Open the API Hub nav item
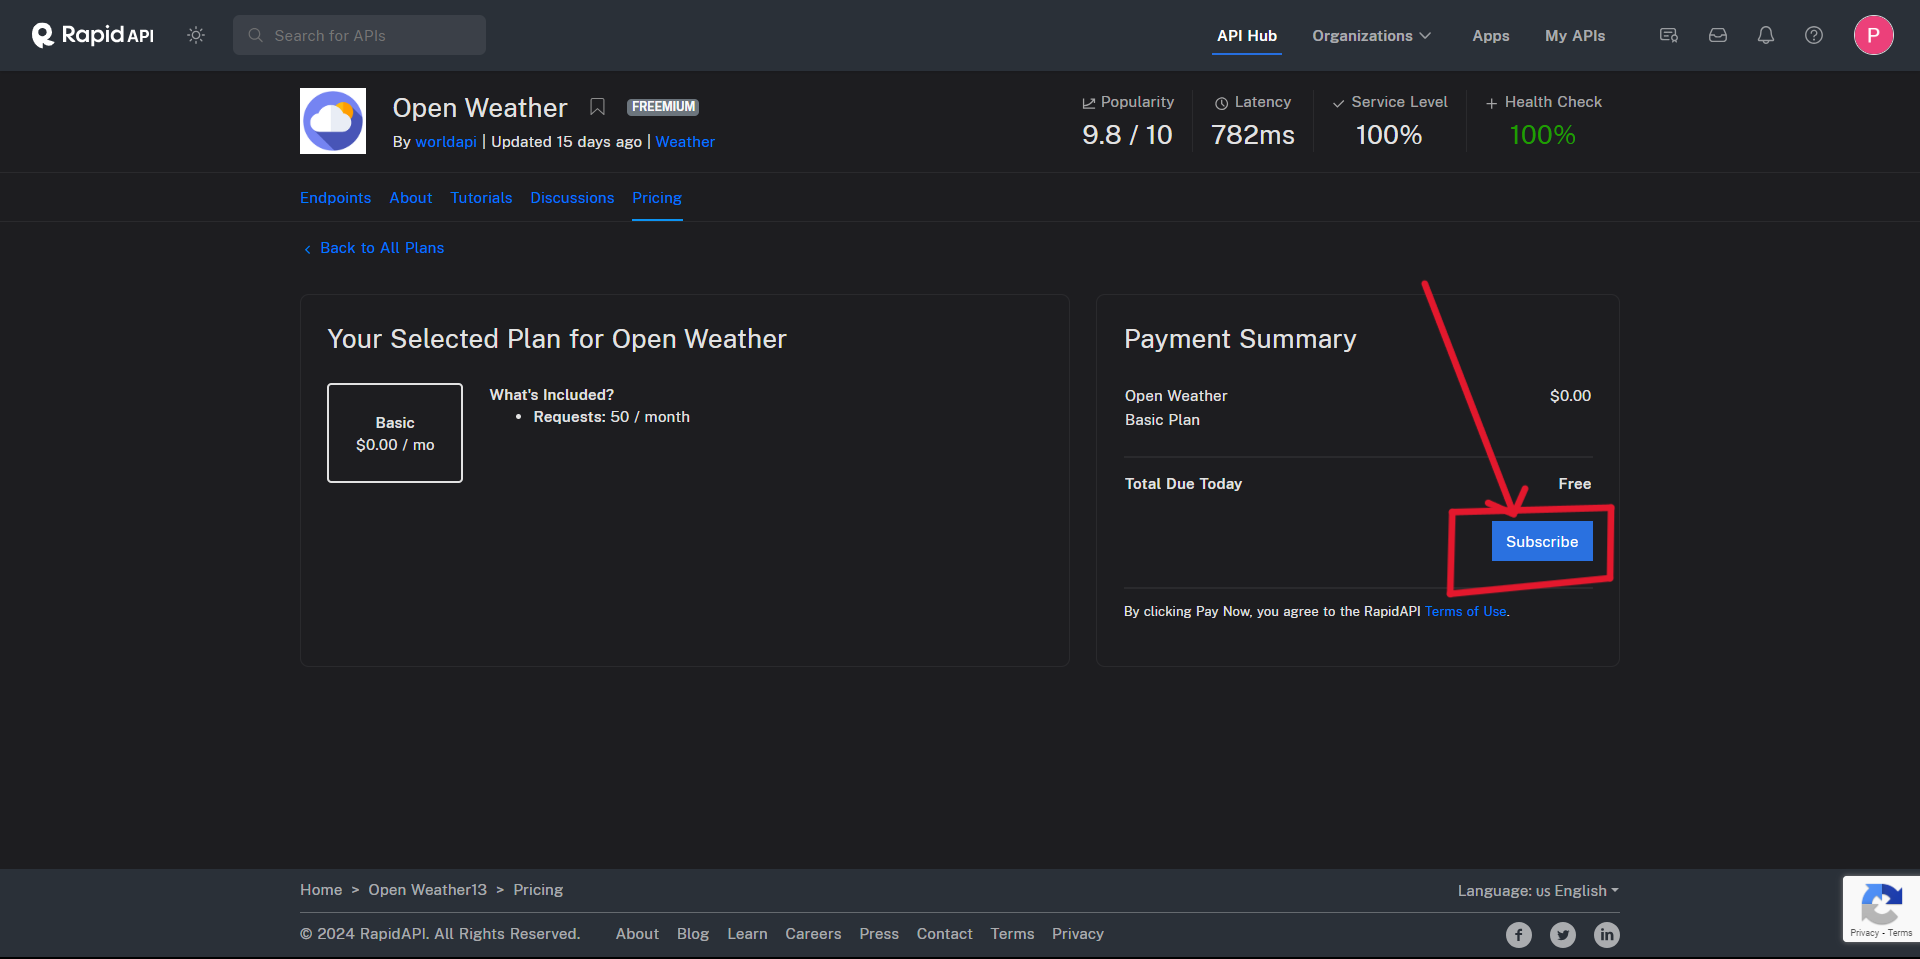The height and width of the screenshot is (959, 1920). [x=1247, y=35]
